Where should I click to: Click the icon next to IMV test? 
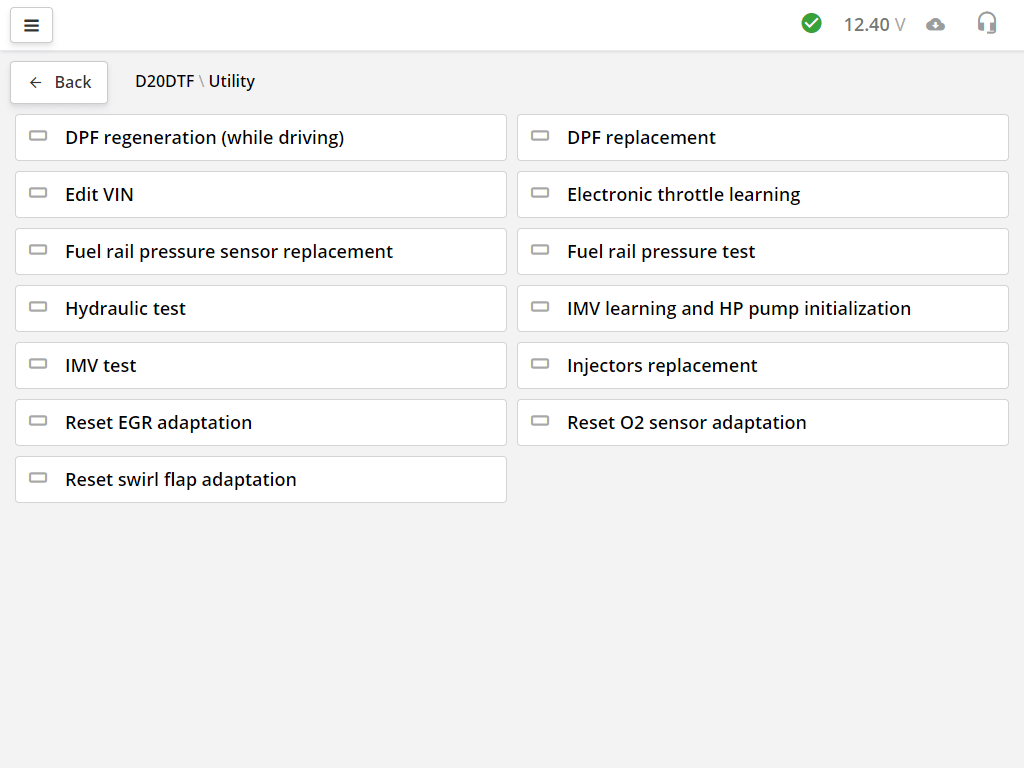tap(38, 364)
